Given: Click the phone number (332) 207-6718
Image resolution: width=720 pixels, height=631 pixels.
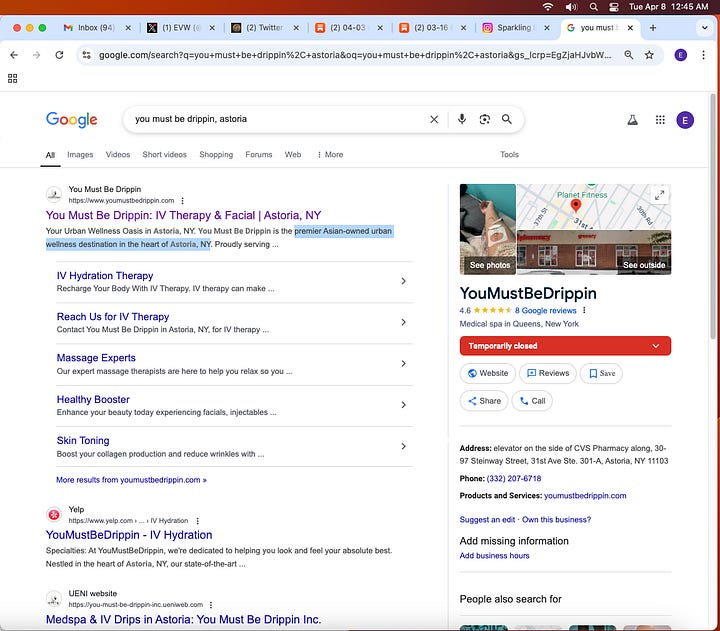Looking at the screenshot, I should coord(514,479).
